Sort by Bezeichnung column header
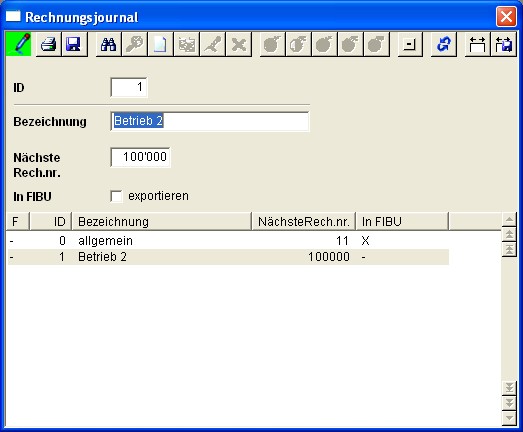The width and height of the screenshot is (523, 432). coord(161,222)
